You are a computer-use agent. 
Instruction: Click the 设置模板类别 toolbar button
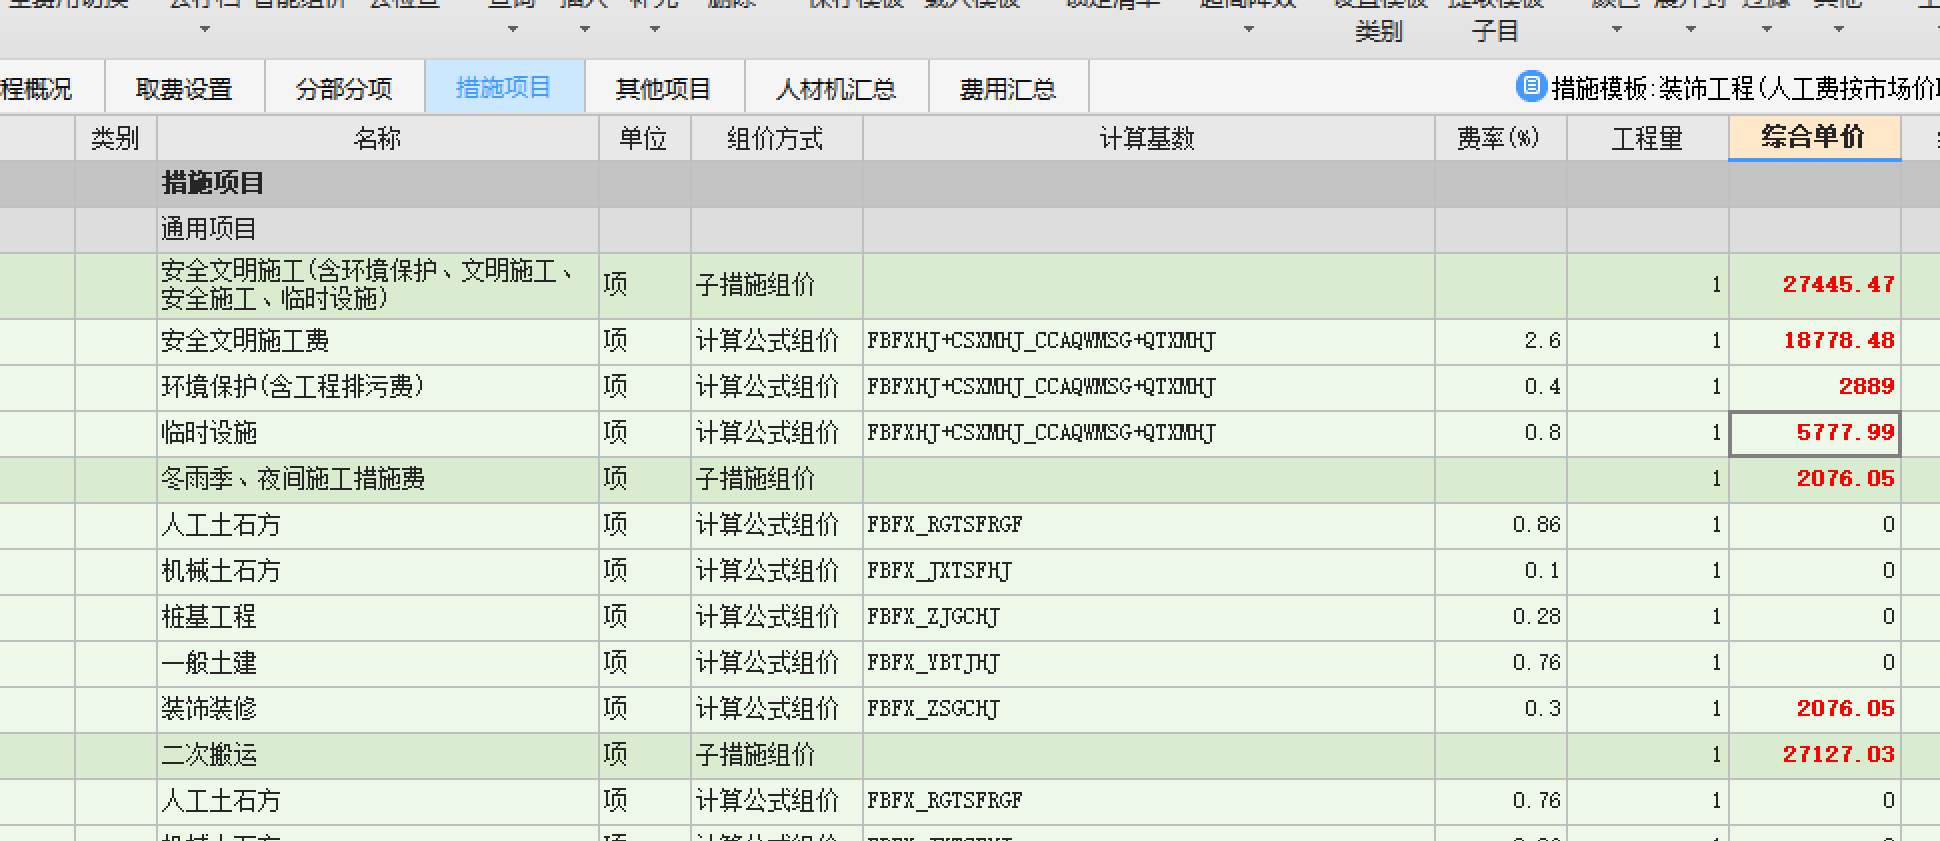pyautogui.click(x=1379, y=20)
